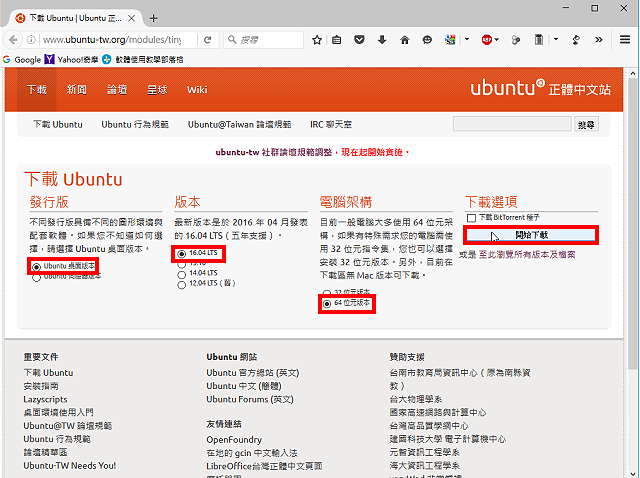
Task: Open the 台大物理學系 sponsor link
Action: point(416,399)
